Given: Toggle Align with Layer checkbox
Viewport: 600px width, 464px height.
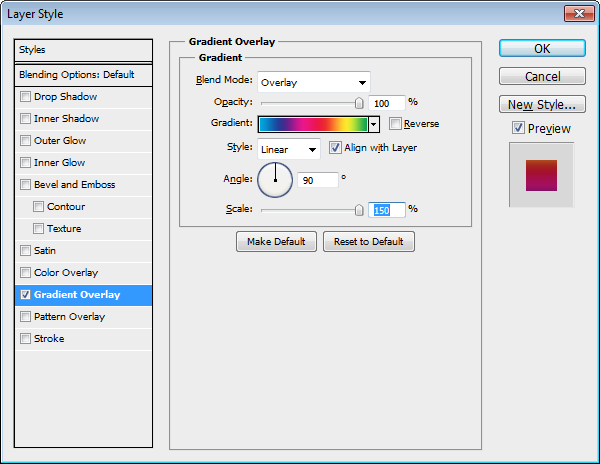Looking at the screenshot, I should pyautogui.click(x=335, y=148).
